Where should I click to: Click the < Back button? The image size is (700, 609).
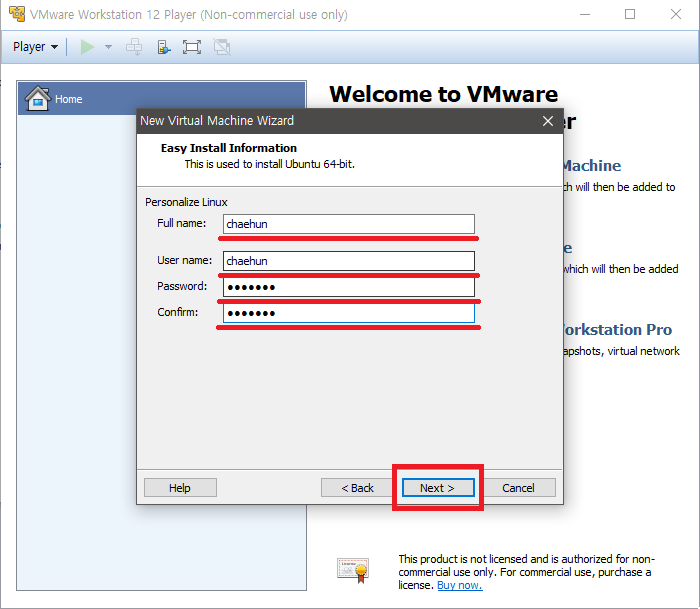(x=357, y=488)
